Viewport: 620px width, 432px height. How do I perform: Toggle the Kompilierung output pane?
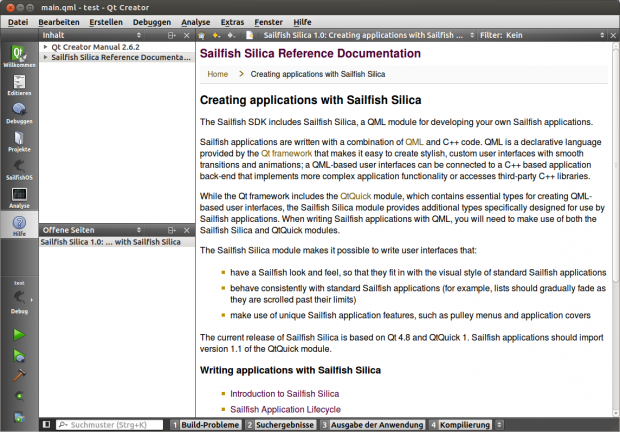[465, 424]
